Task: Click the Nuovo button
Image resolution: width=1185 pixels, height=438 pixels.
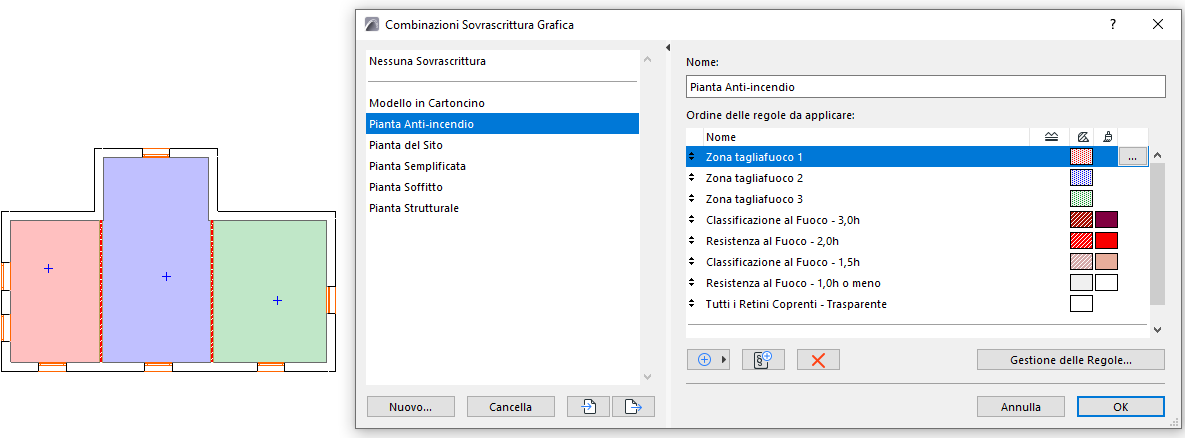Action: coord(410,407)
